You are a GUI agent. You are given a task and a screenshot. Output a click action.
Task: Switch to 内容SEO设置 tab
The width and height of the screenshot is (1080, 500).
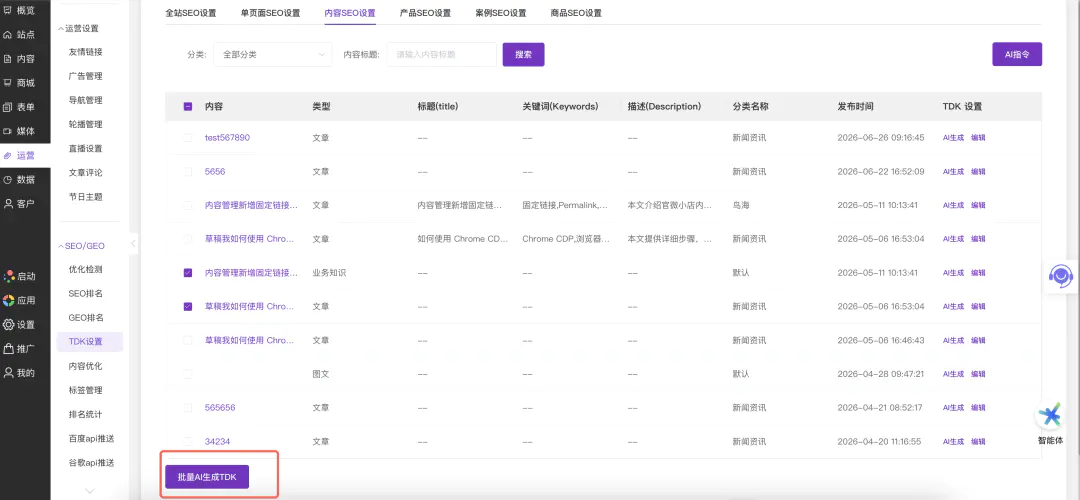point(350,13)
